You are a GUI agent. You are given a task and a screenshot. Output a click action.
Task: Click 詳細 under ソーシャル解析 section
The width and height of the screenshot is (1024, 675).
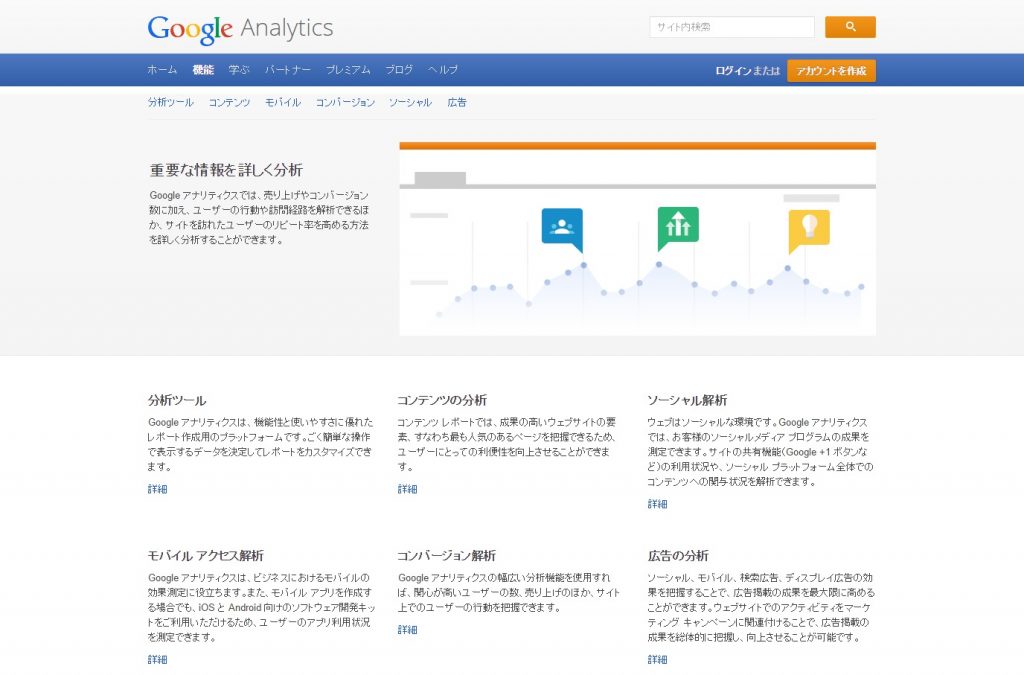(657, 503)
